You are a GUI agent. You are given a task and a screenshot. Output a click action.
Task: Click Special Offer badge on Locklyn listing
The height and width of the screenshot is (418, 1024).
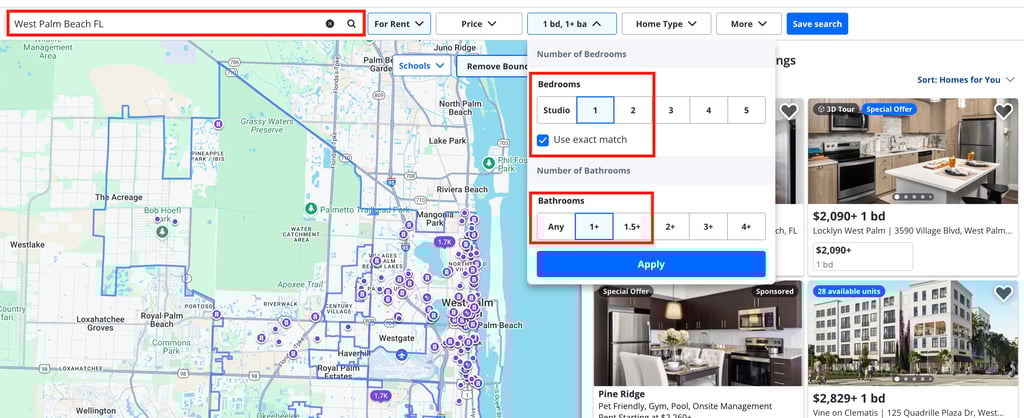(888, 109)
